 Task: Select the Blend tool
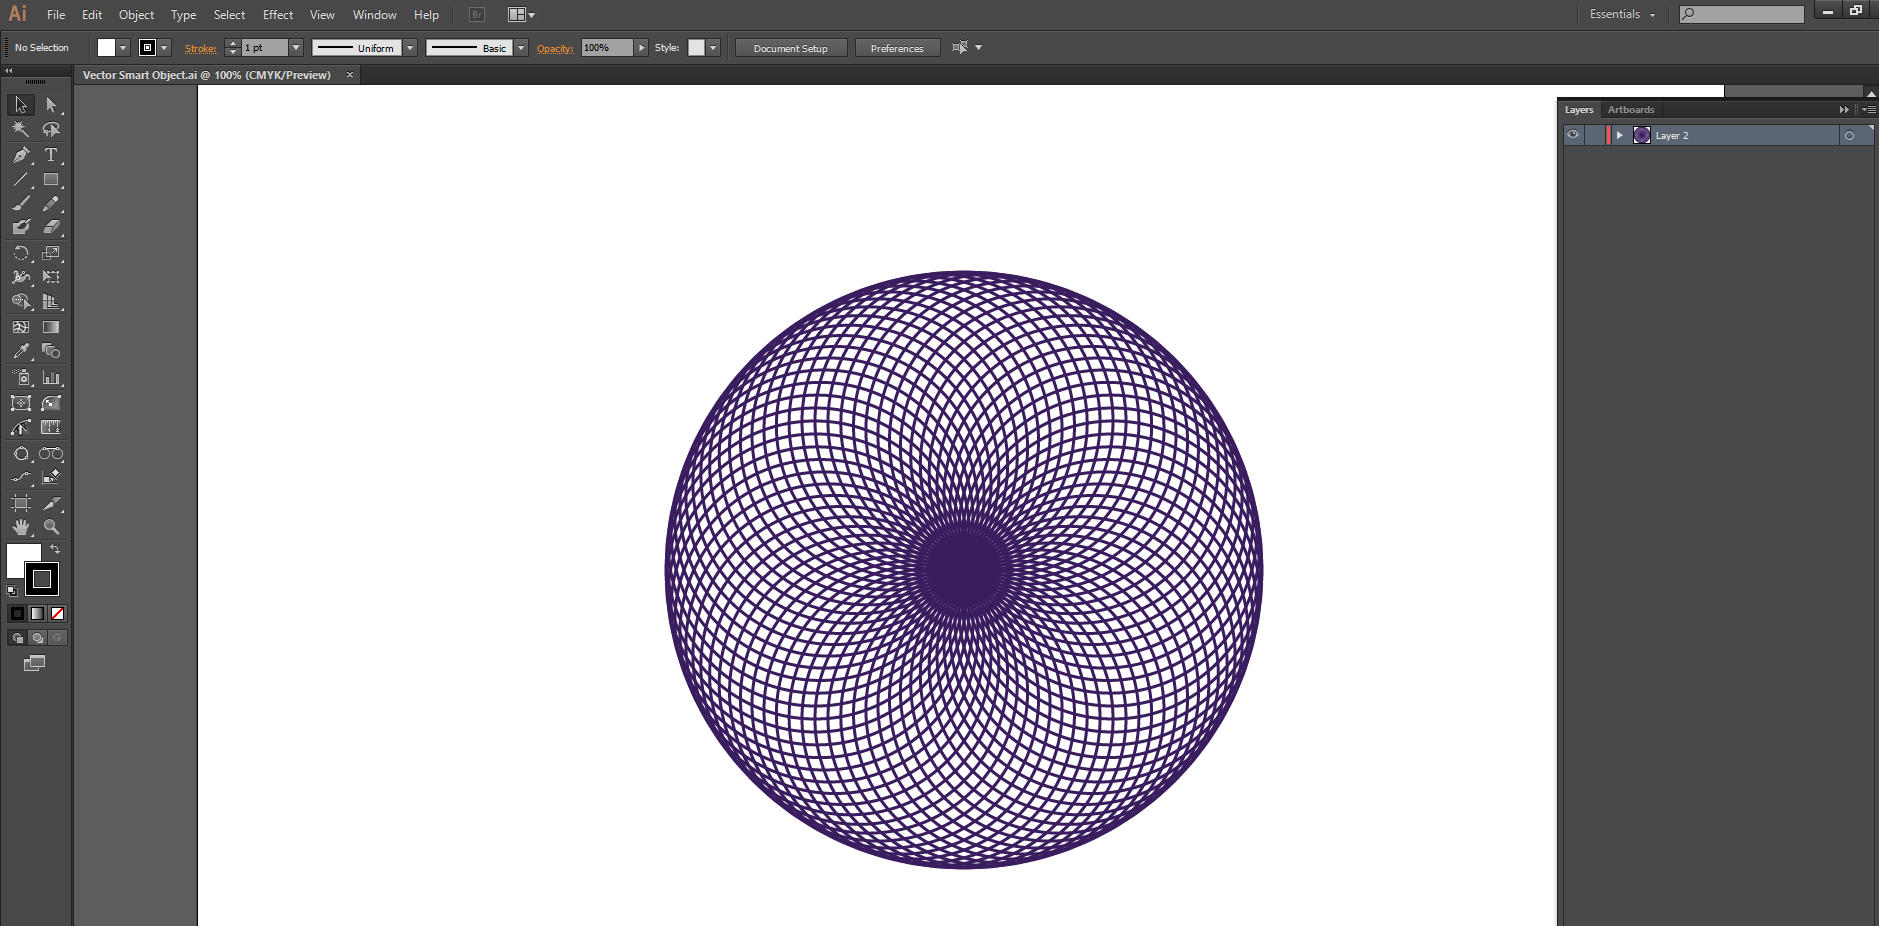coord(51,351)
